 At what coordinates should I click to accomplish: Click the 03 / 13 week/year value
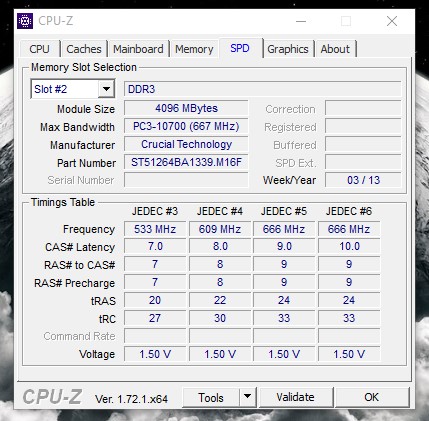363,180
